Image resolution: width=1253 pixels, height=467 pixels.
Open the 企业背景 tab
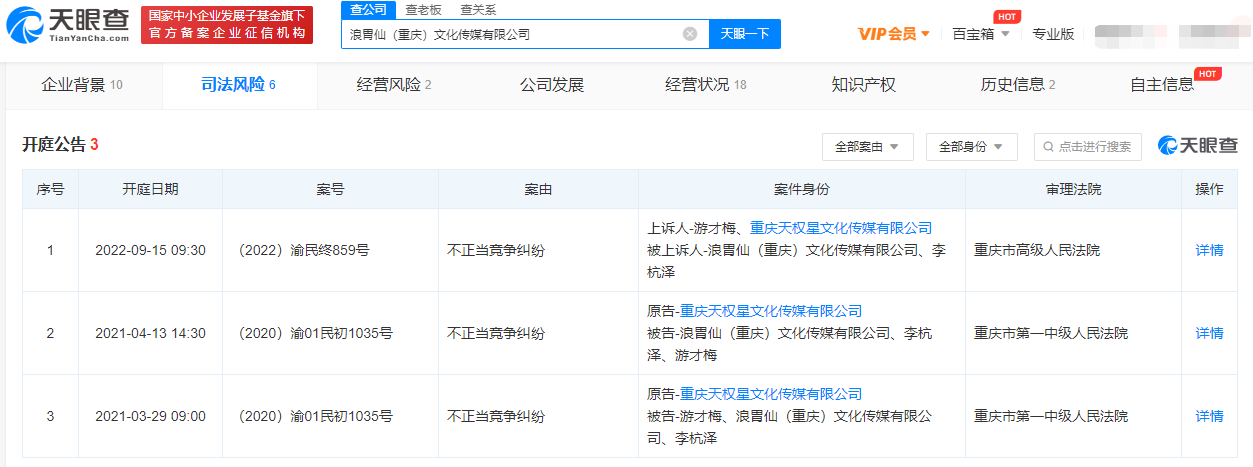pos(82,85)
